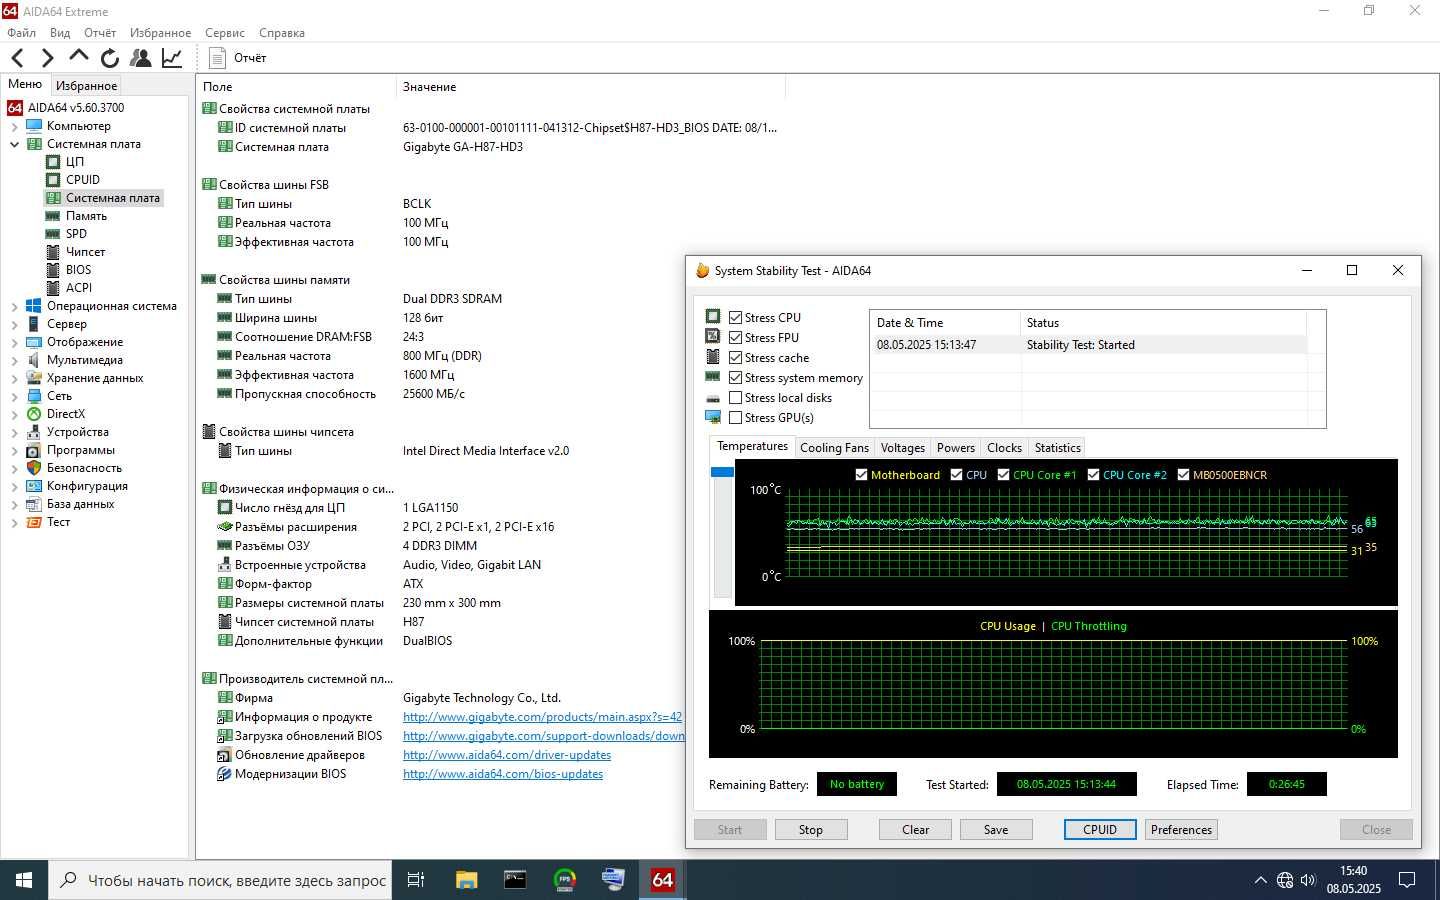The width and height of the screenshot is (1440, 900).
Task: Switch to the Statistics tab
Action: tap(1057, 448)
